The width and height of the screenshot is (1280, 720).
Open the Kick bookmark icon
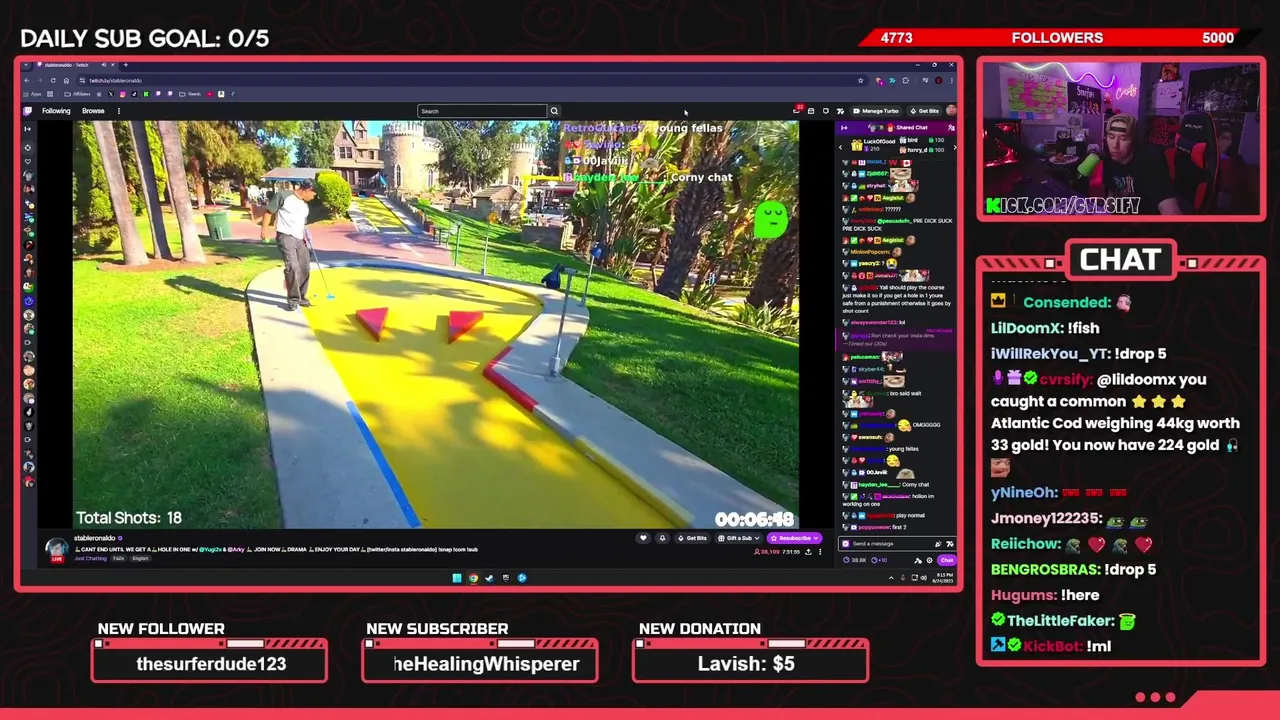click(146, 94)
